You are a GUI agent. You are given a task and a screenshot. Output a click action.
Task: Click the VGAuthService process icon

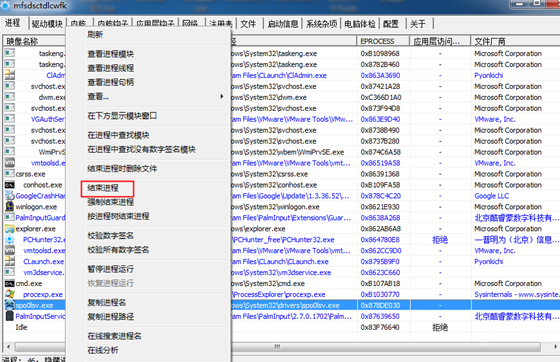tap(10, 119)
